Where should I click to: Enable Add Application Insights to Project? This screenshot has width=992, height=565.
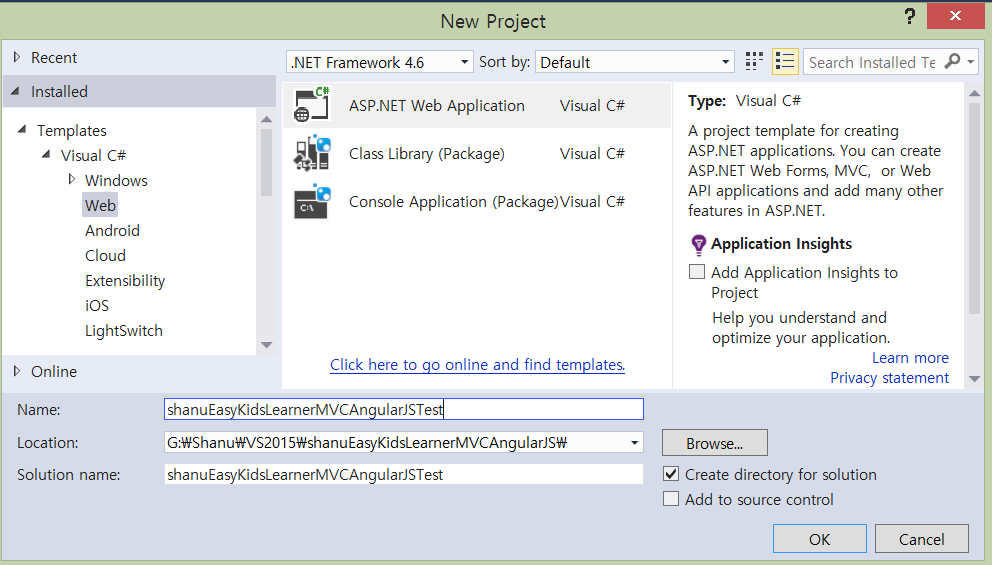(x=697, y=272)
